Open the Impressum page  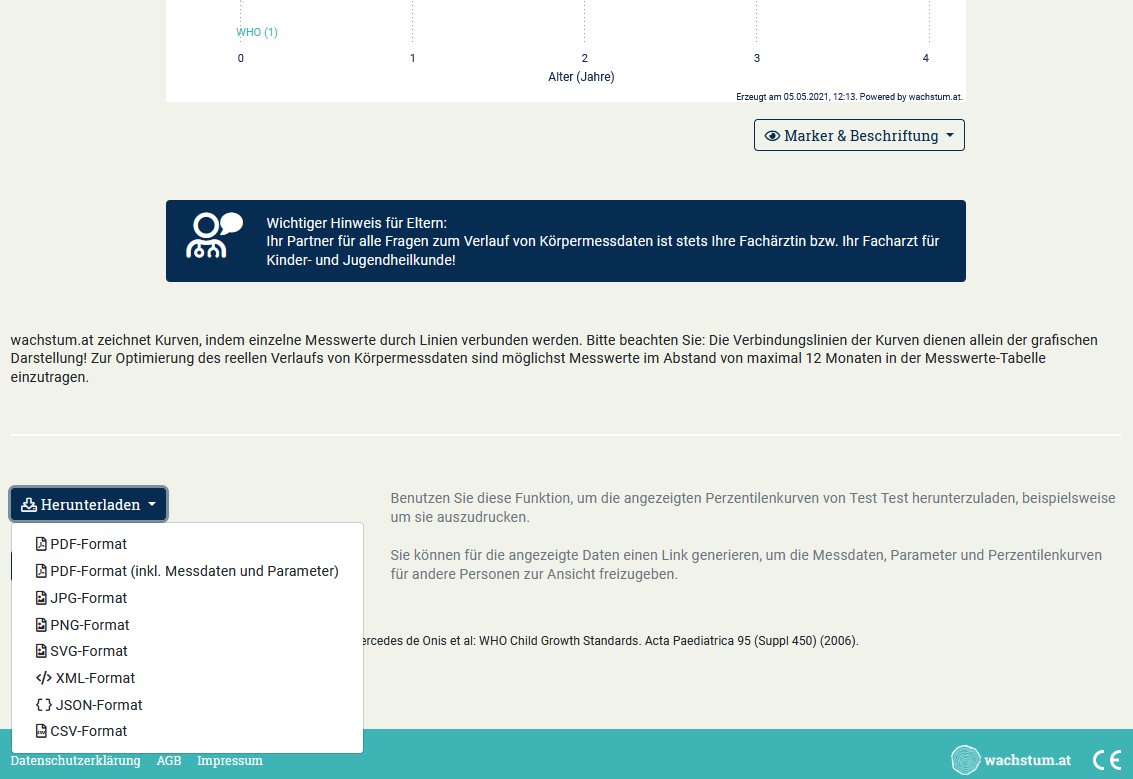(x=229, y=760)
